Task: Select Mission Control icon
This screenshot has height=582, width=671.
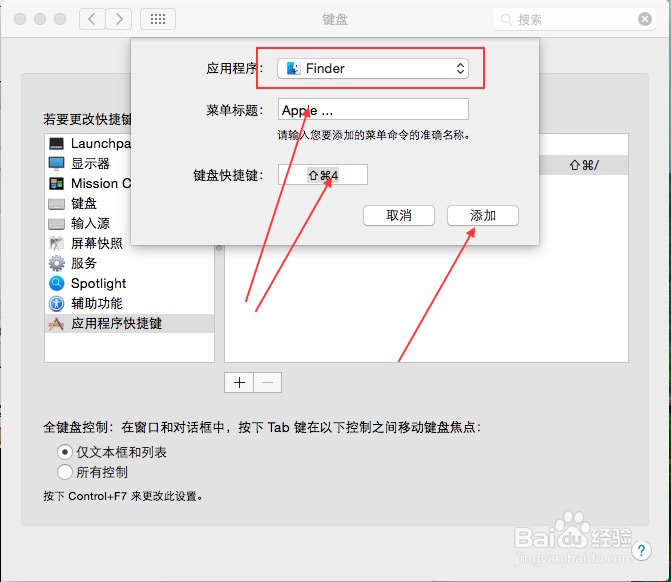Action: [x=56, y=184]
